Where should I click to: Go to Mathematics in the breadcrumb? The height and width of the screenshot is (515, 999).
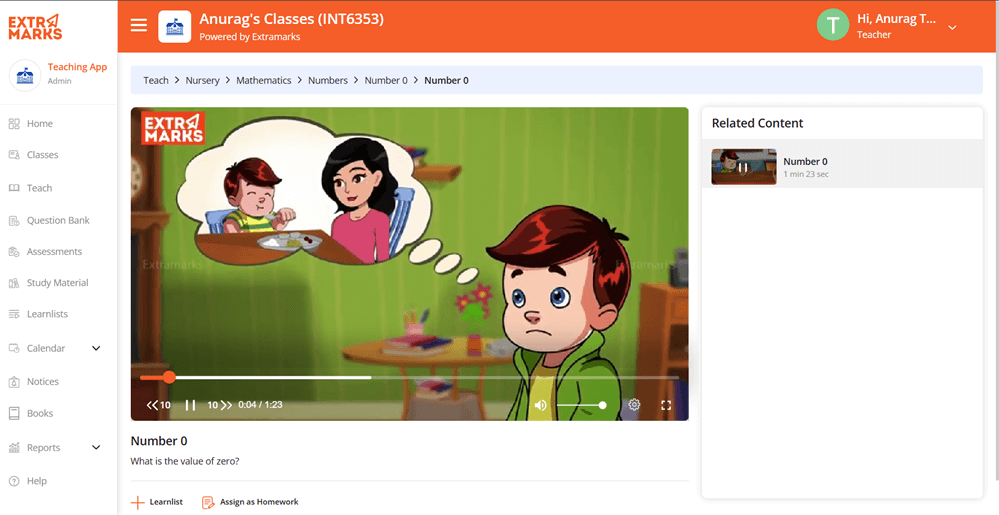[264, 80]
